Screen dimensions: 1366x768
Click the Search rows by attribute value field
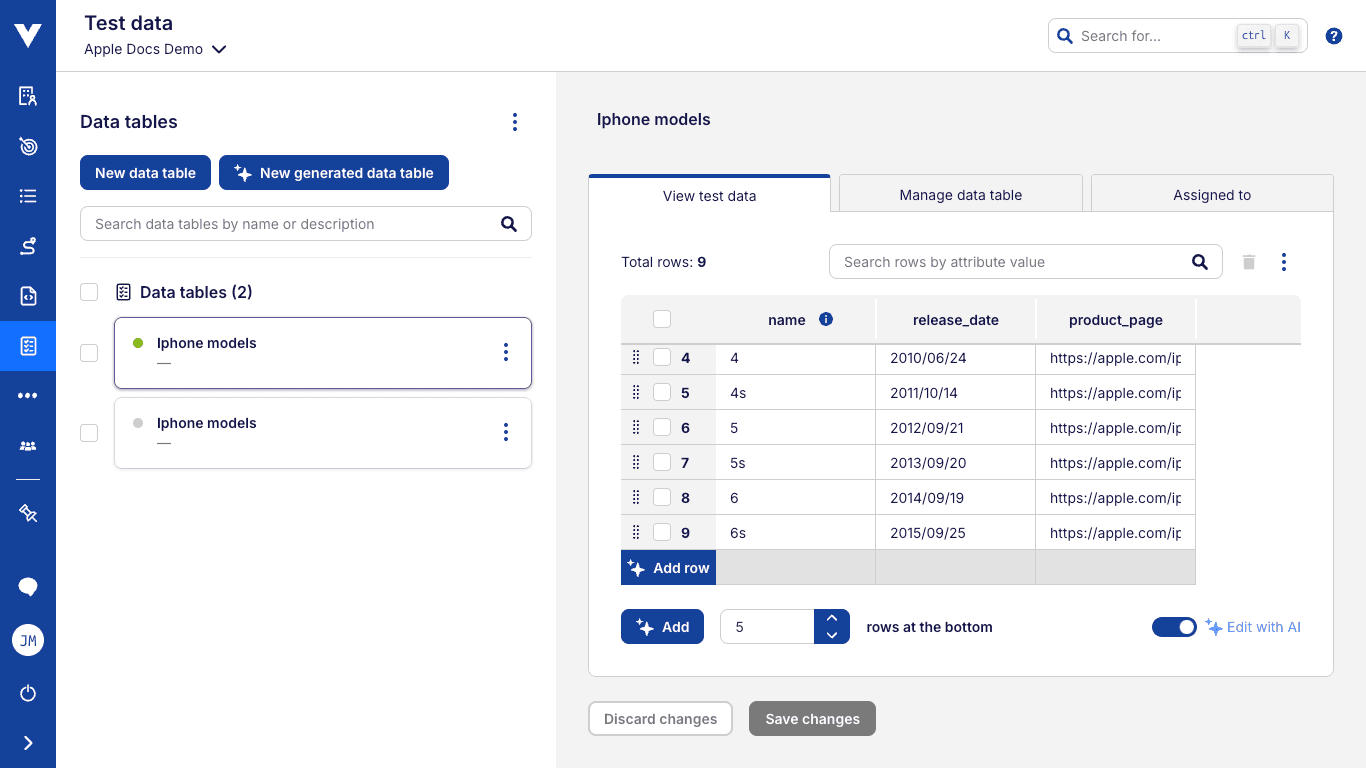click(x=1010, y=262)
